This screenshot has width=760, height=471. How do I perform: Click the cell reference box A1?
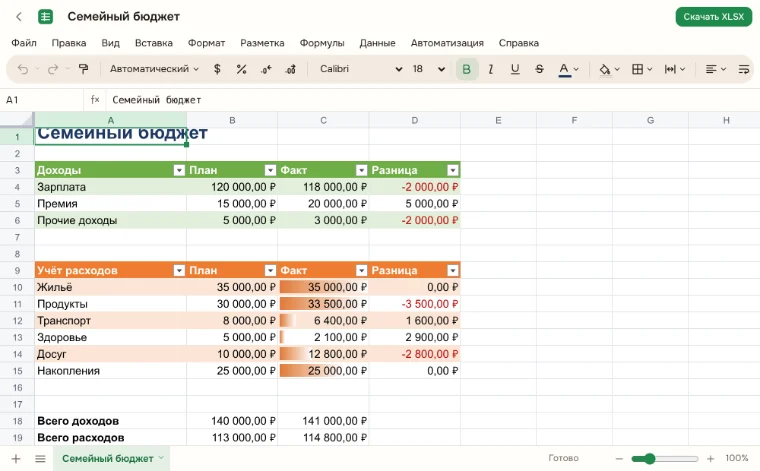point(42,100)
